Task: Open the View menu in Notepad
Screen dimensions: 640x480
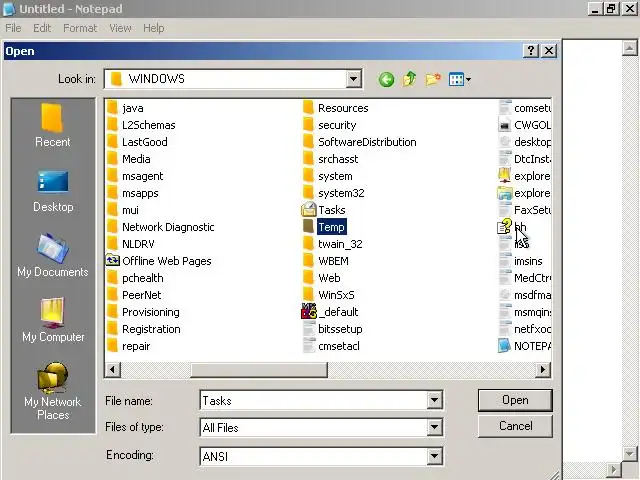Action: click(x=120, y=28)
